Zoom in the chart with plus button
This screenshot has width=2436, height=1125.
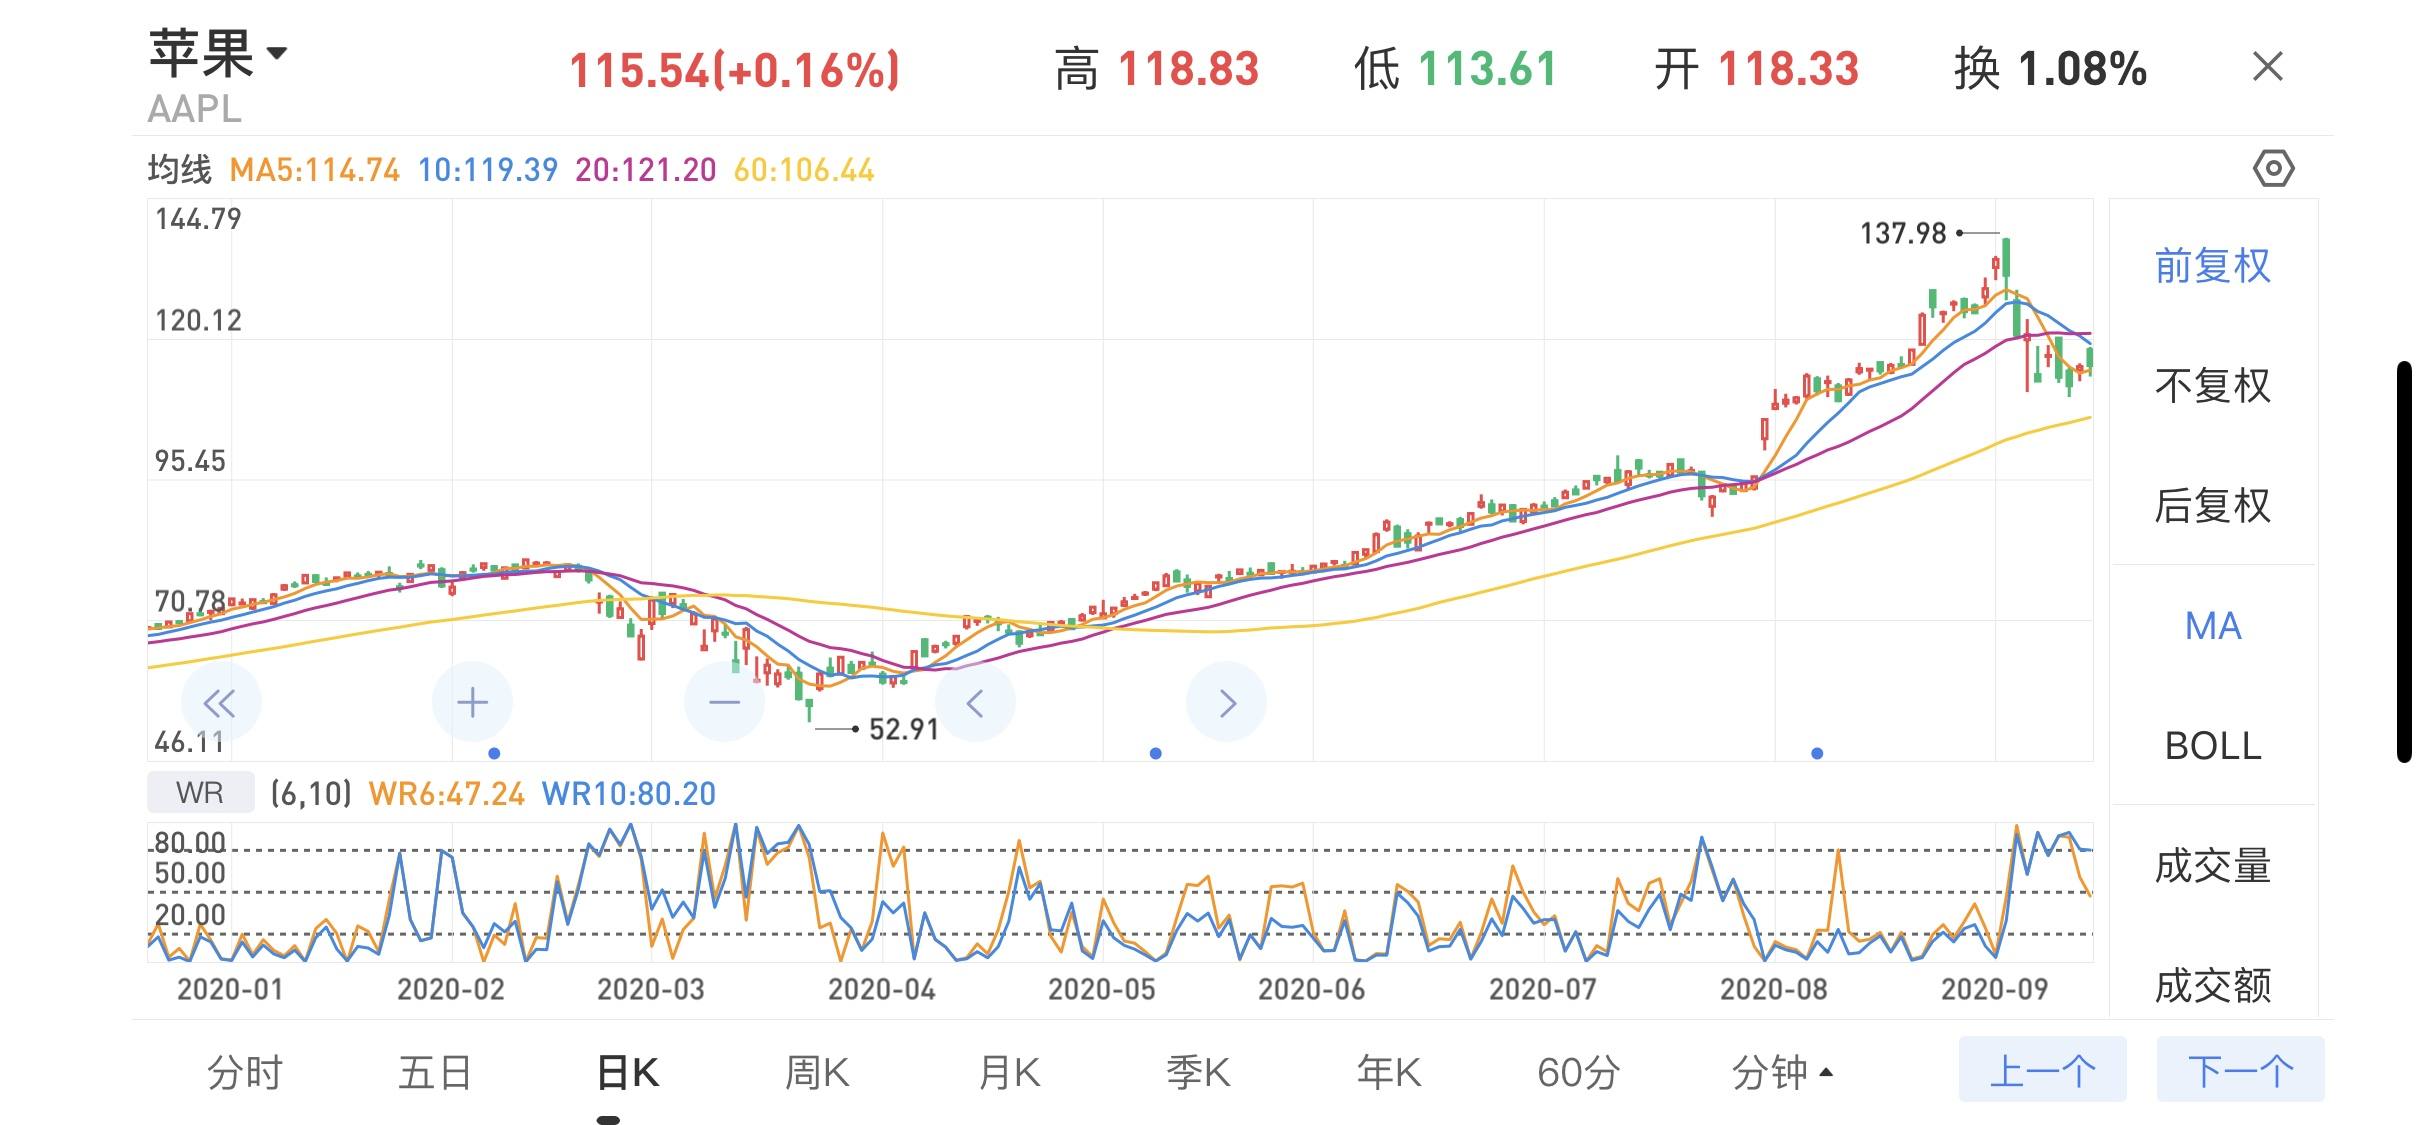coord(472,703)
